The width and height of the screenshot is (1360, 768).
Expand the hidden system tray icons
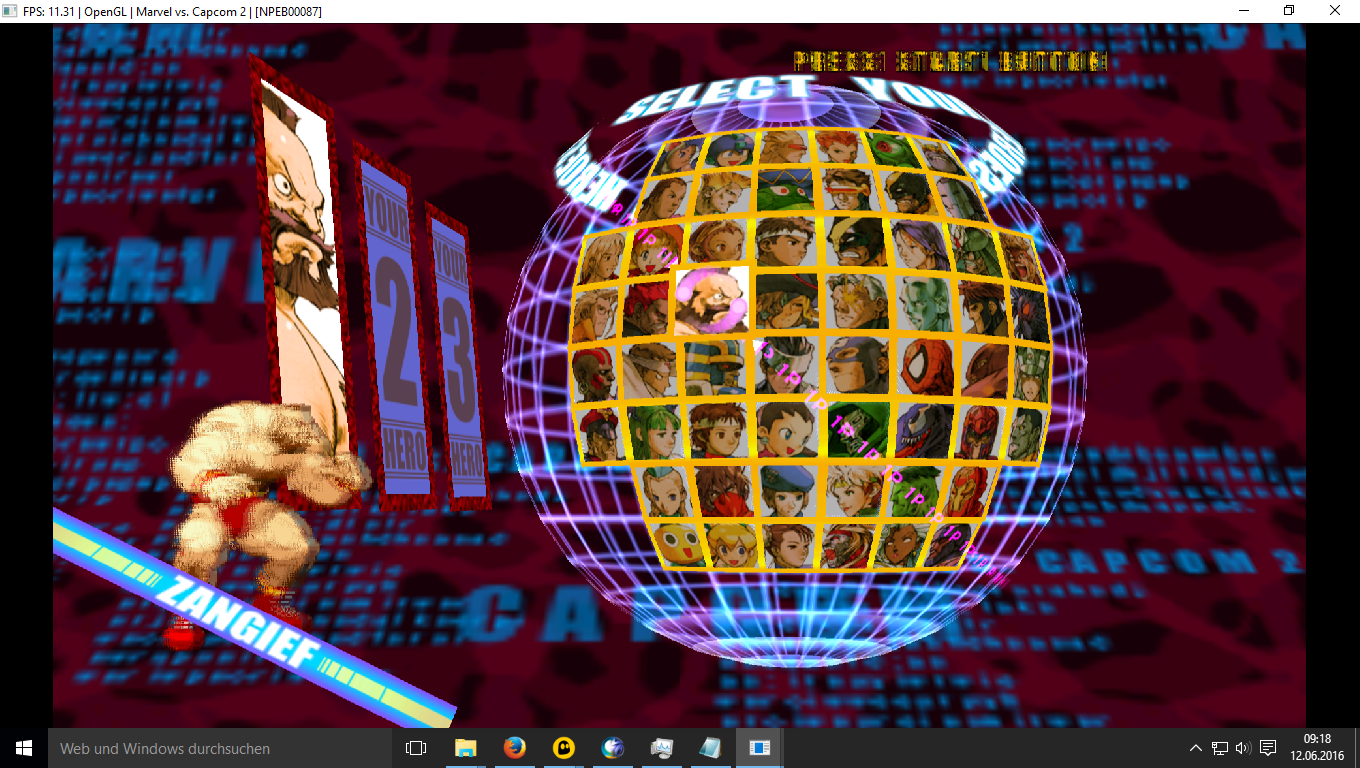(1196, 748)
